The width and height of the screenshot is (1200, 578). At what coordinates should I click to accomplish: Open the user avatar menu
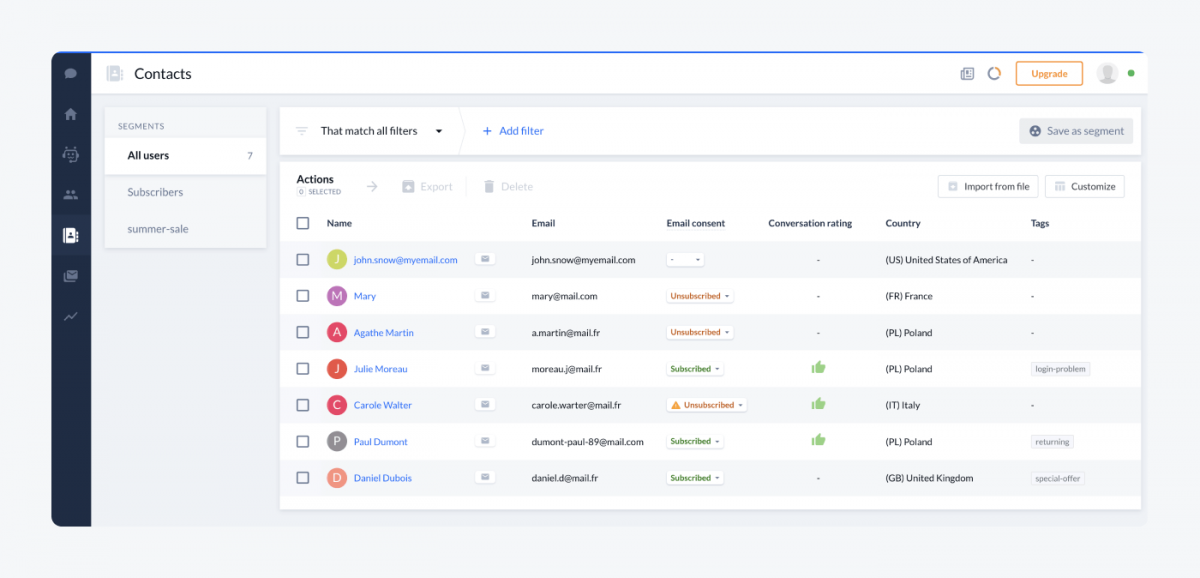tap(1107, 73)
